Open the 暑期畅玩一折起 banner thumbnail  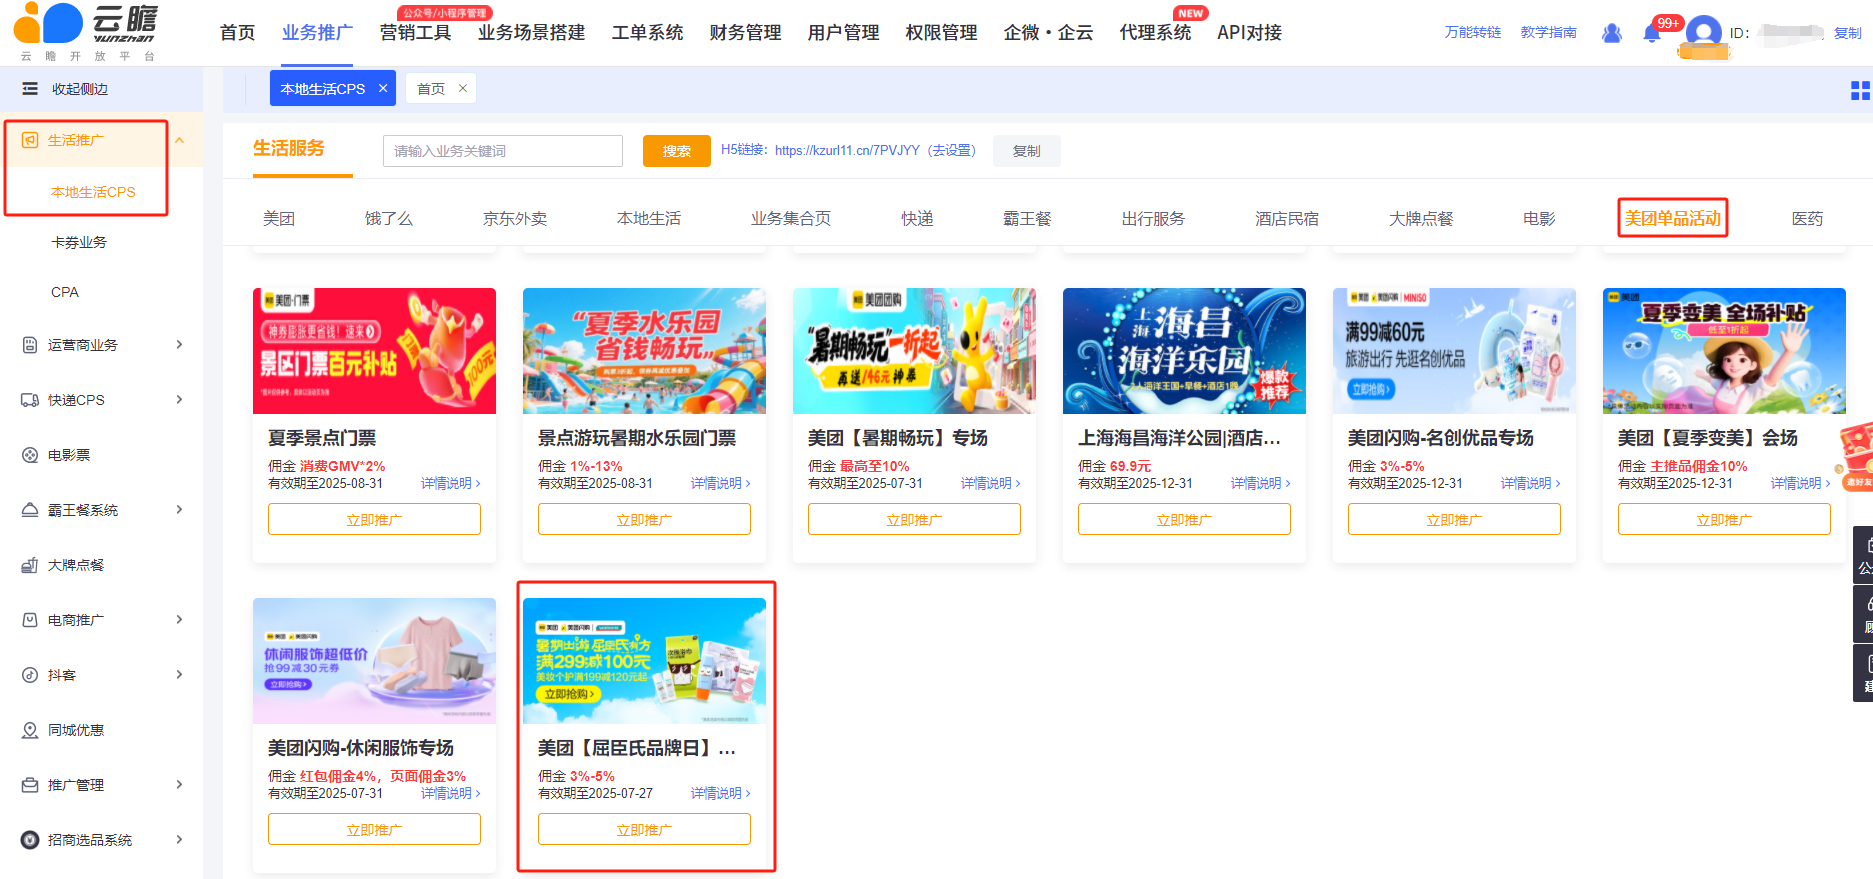click(x=914, y=351)
